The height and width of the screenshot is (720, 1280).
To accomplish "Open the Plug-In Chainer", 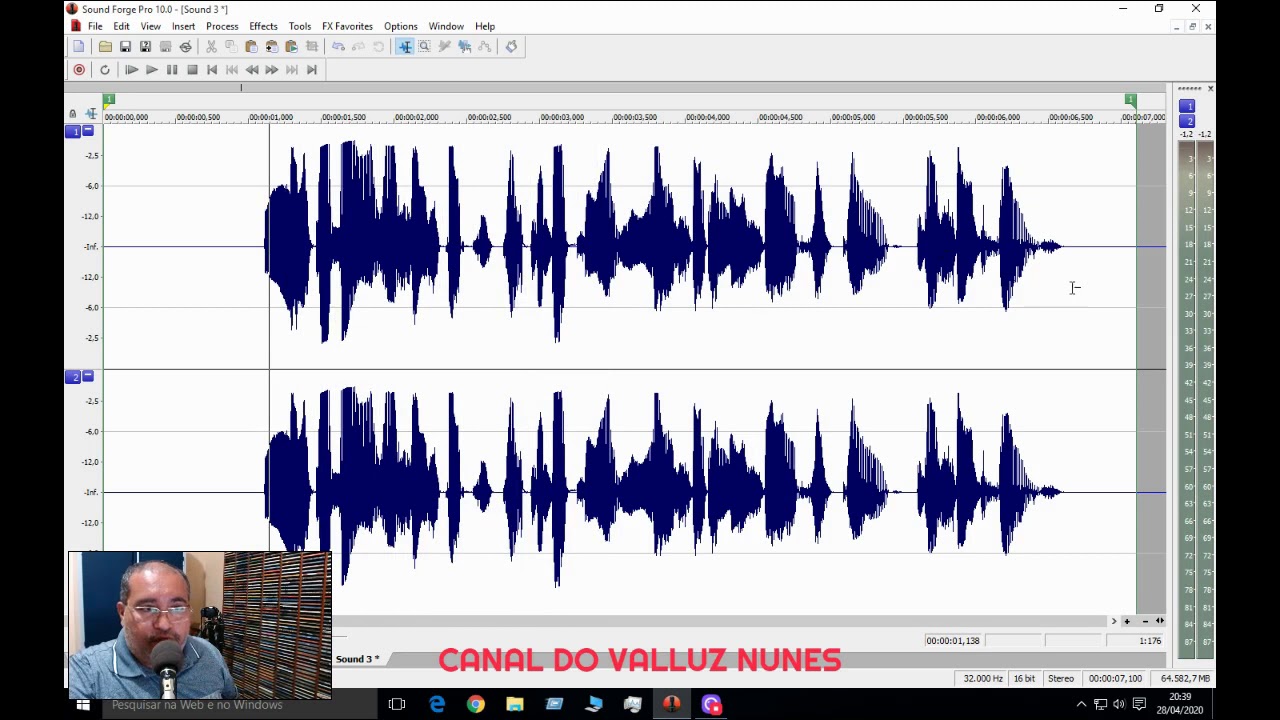I will pyautogui.click(x=511, y=47).
